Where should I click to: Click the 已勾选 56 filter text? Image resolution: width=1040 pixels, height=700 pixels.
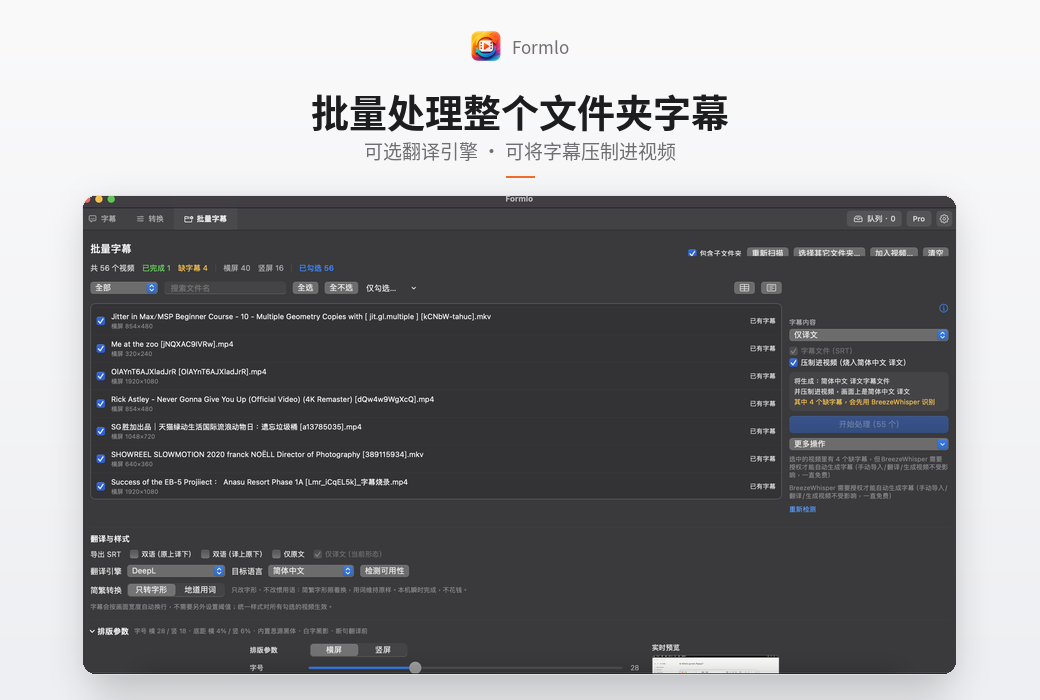(316, 268)
